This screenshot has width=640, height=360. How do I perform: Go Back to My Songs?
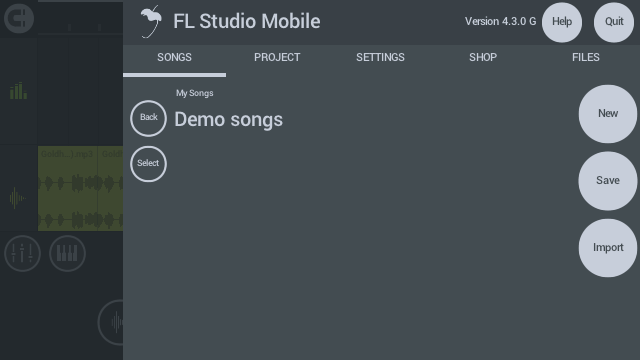pos(149,118)
